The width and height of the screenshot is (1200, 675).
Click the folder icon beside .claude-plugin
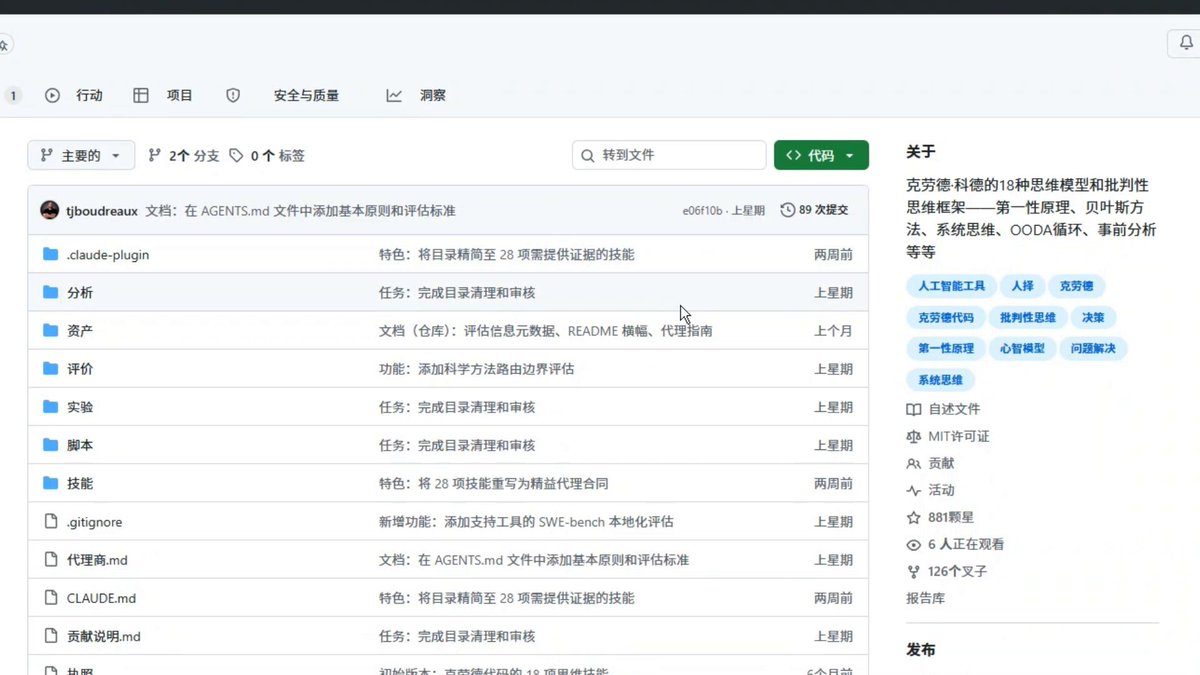coord(51,254)
